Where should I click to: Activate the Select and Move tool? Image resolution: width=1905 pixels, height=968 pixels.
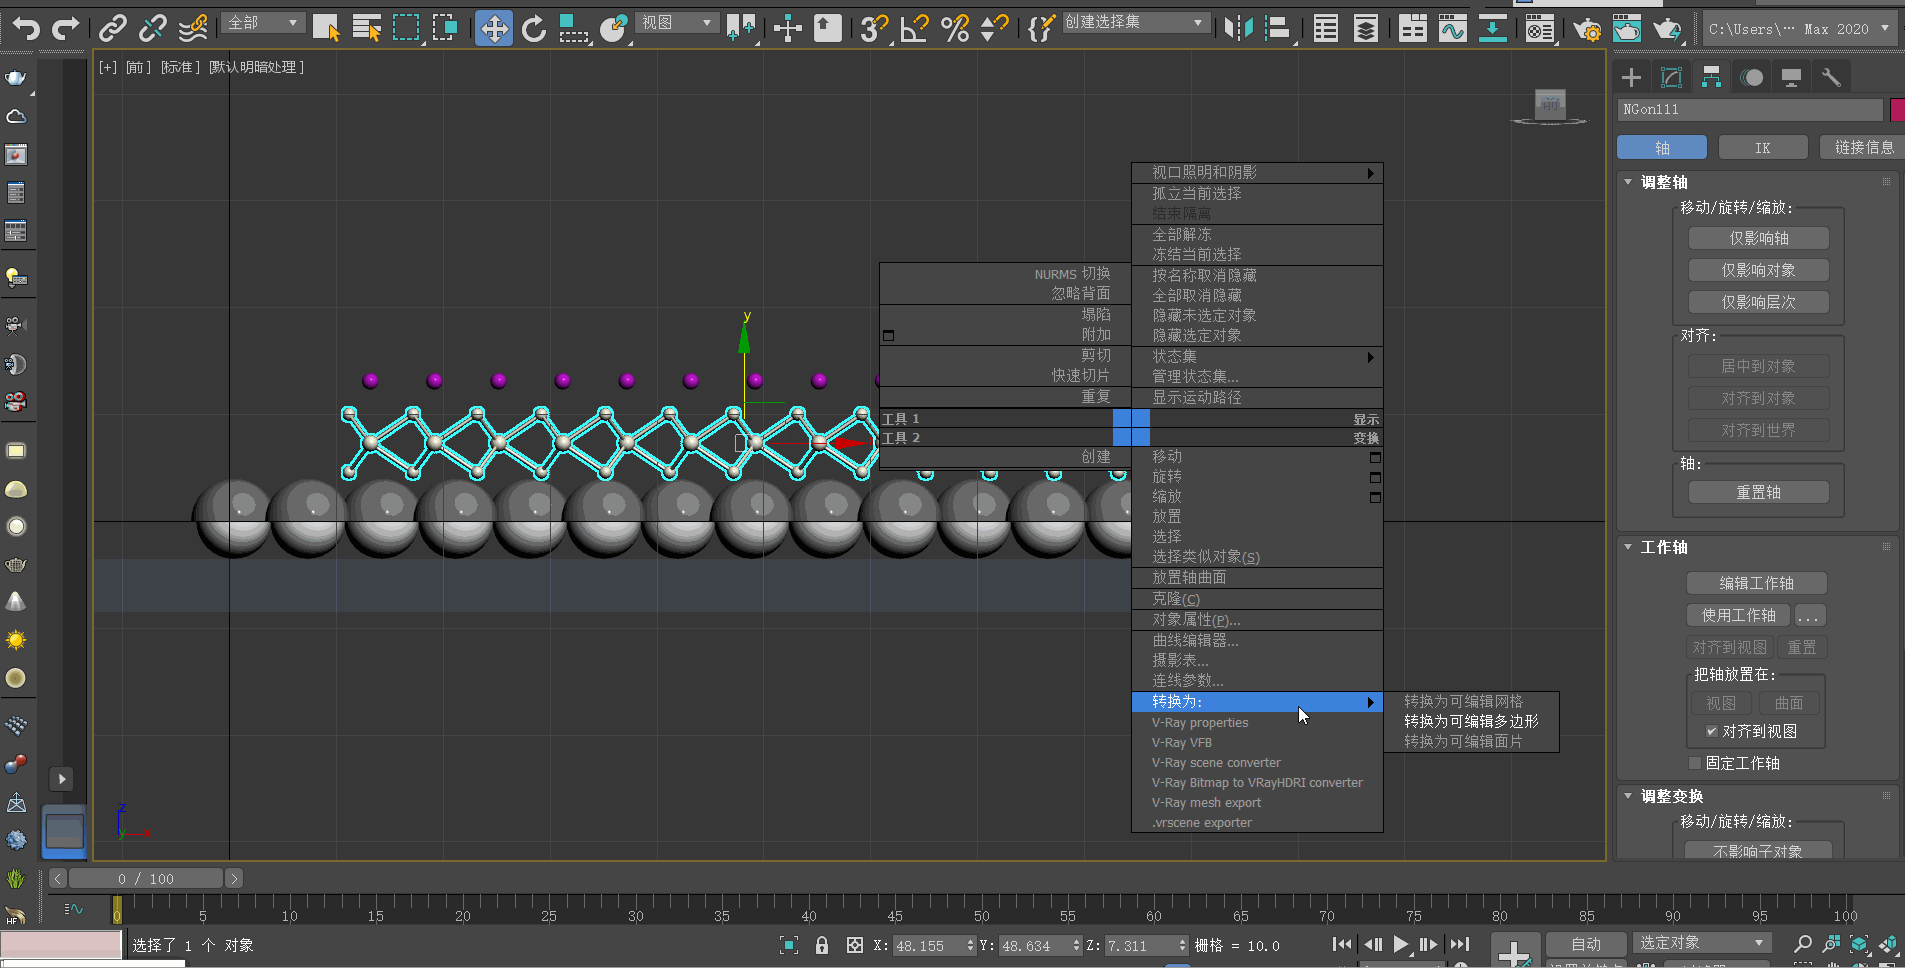(x=494, y=28)
